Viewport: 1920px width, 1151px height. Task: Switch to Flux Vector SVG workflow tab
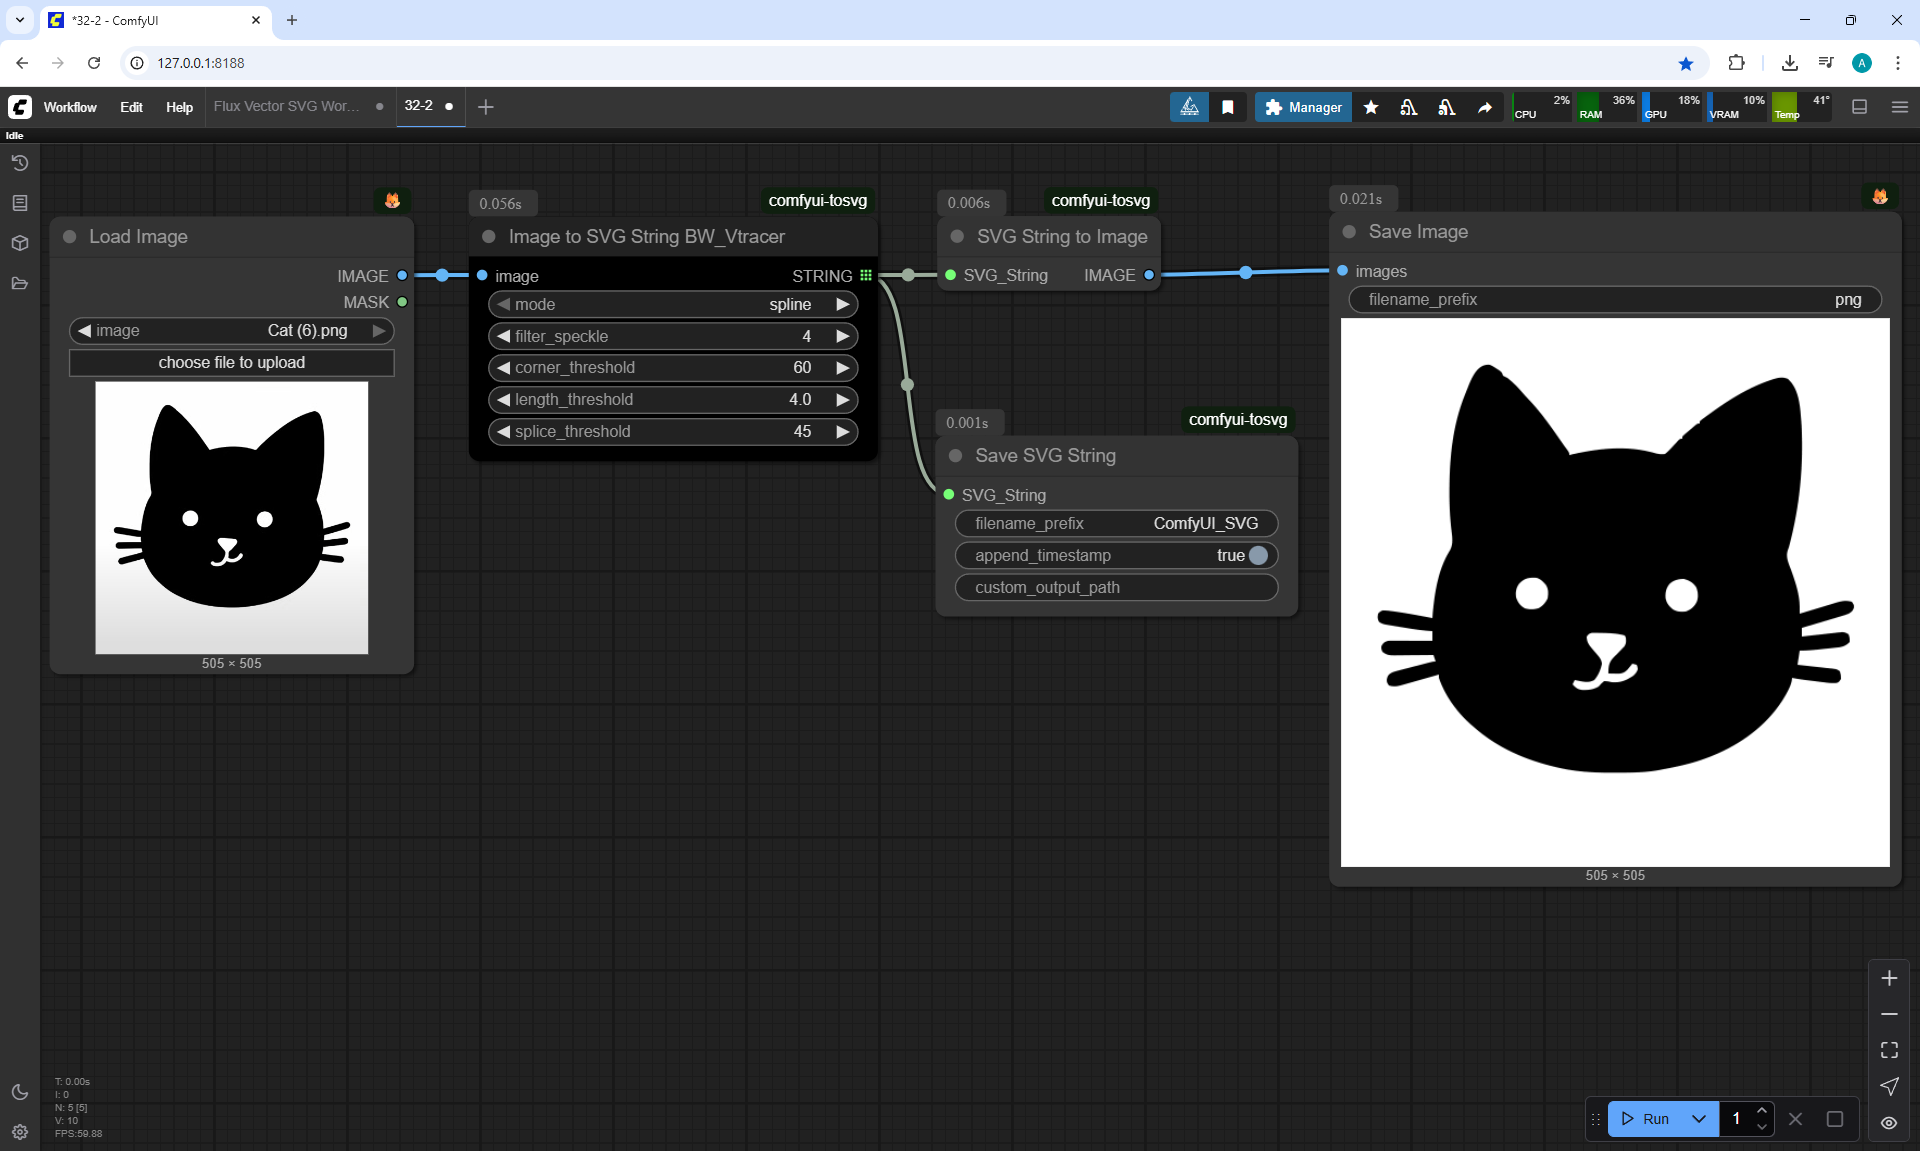point(286,106)
